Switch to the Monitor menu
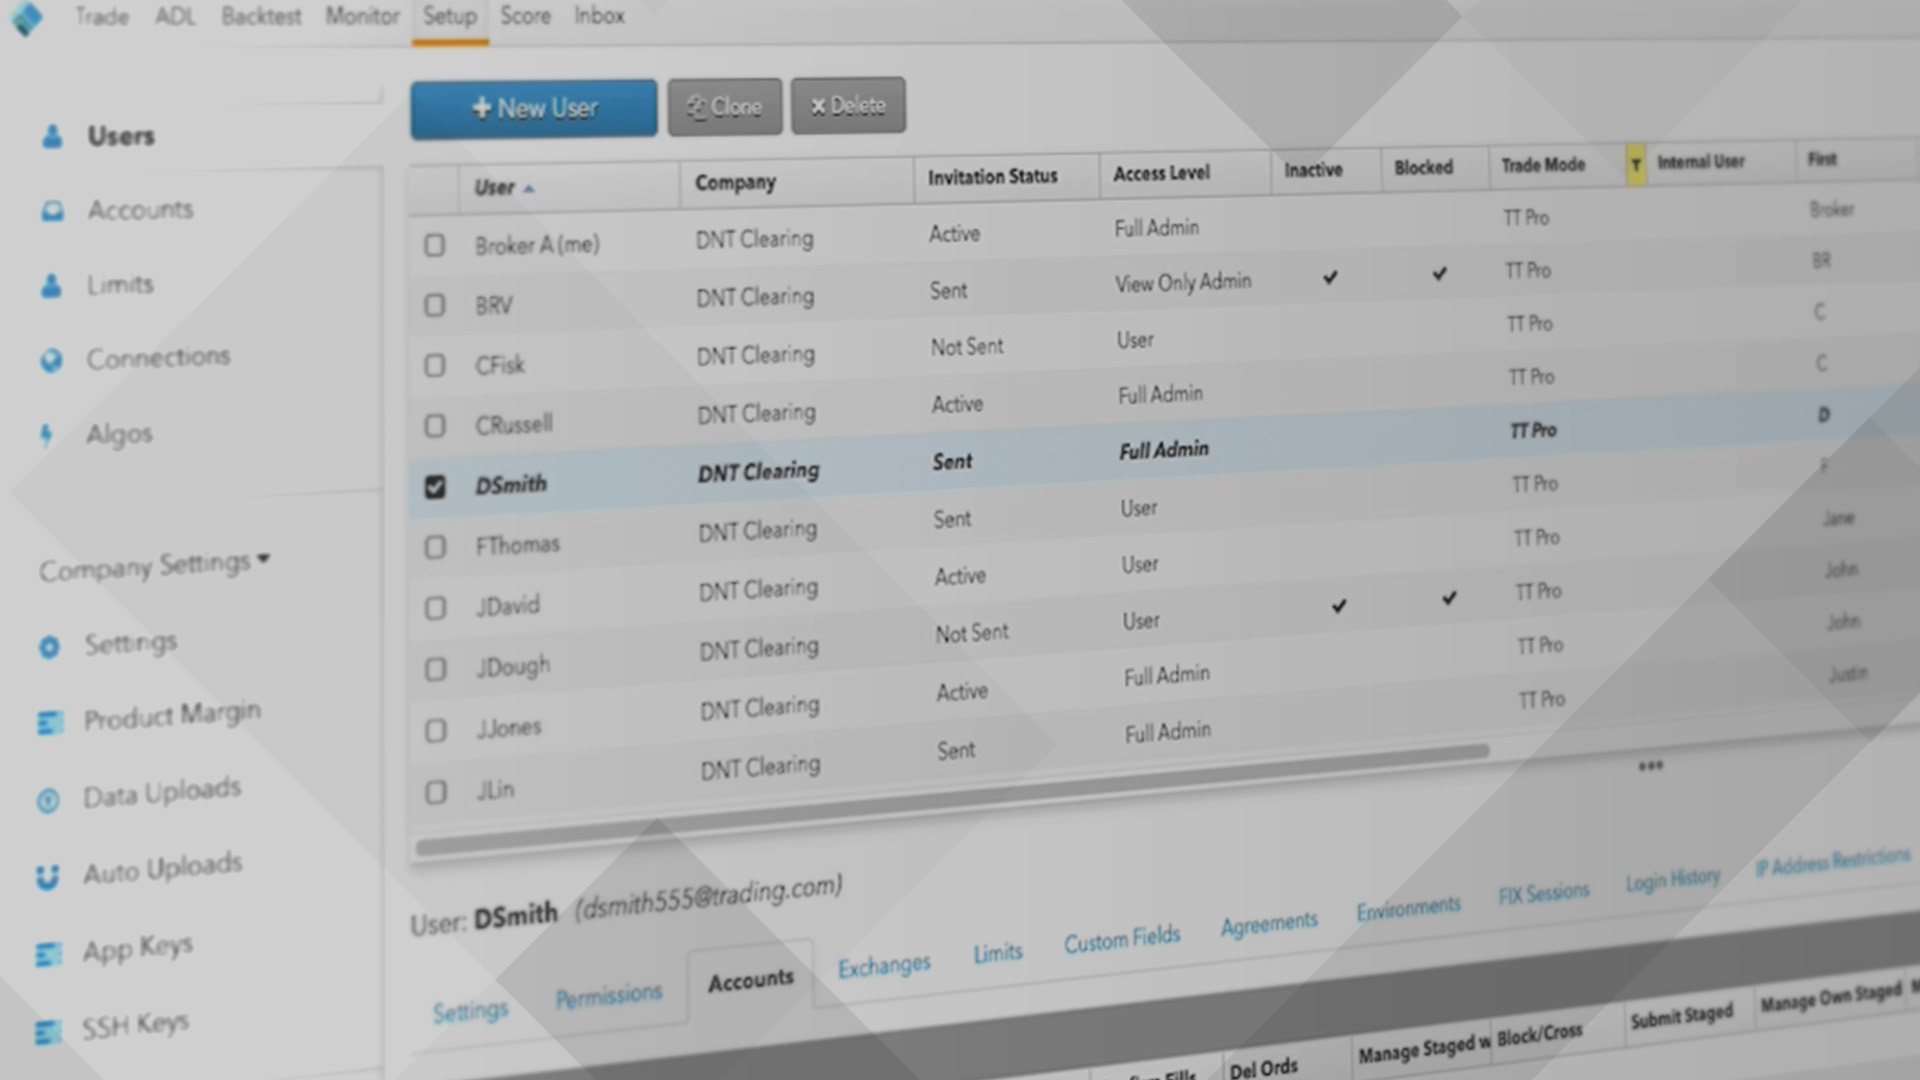 (361, 16)
